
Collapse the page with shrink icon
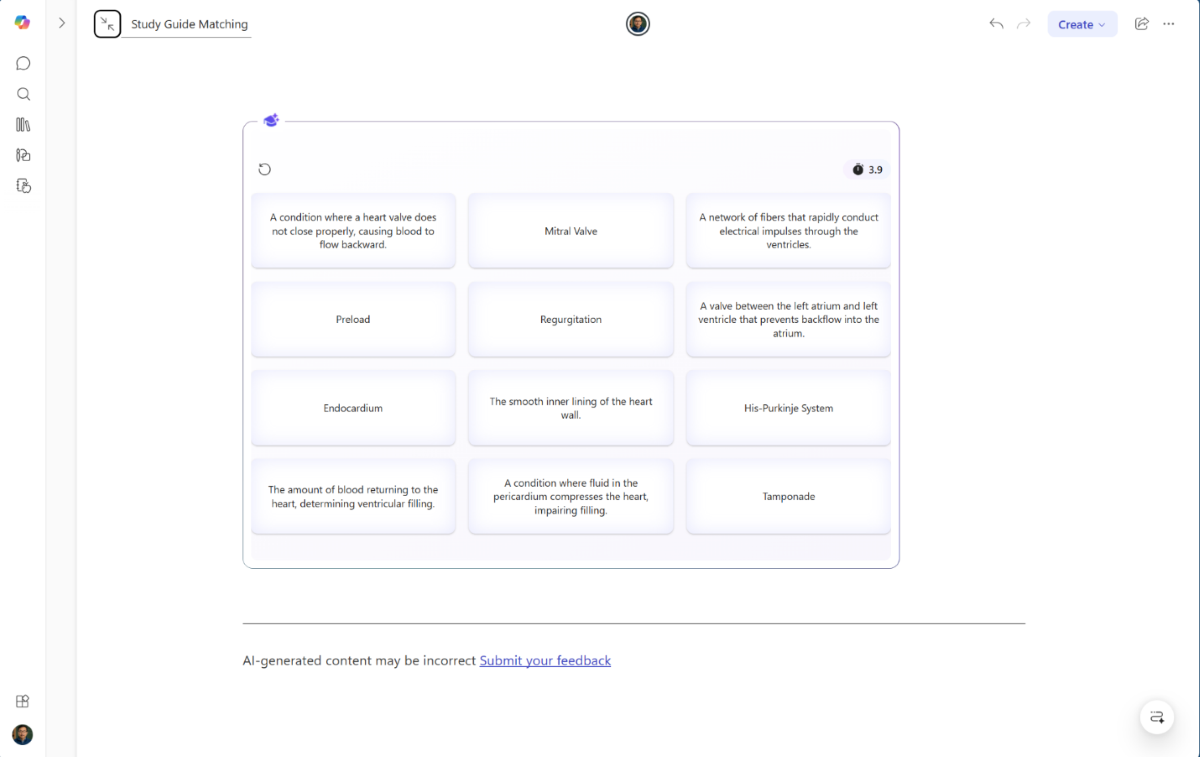(x=107, y=24)
